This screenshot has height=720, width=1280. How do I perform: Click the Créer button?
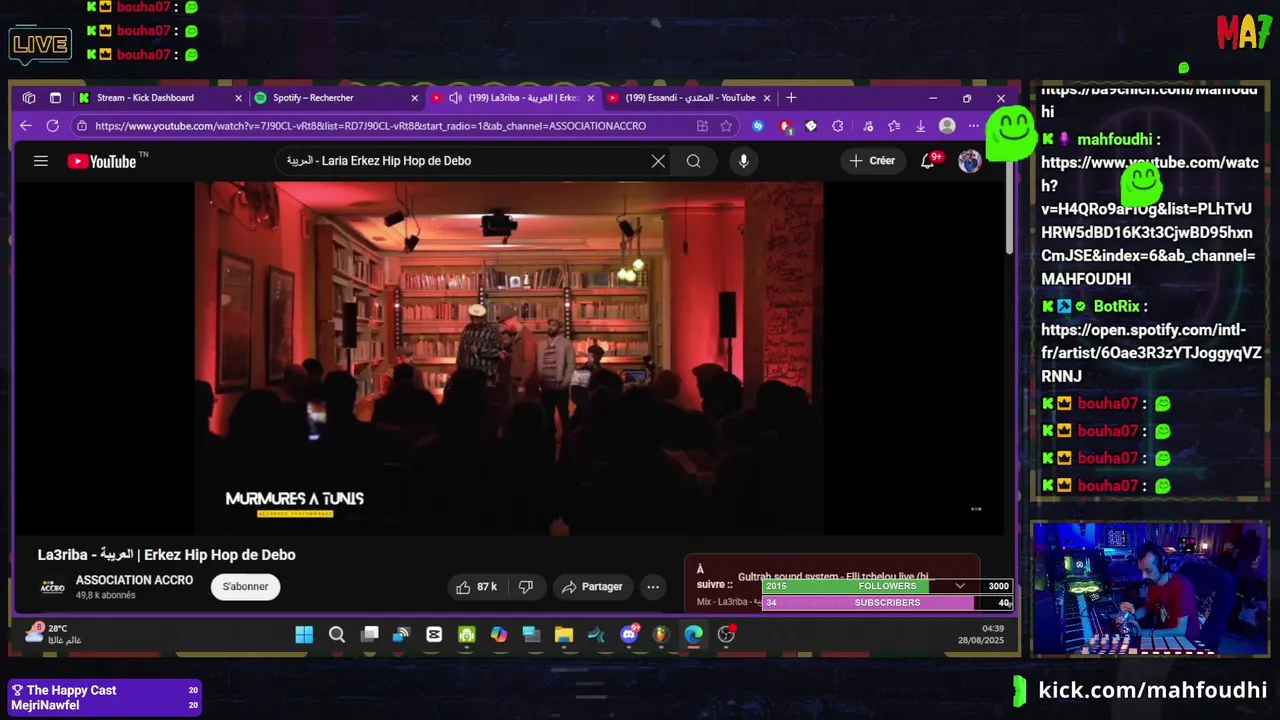click(871, 161)
